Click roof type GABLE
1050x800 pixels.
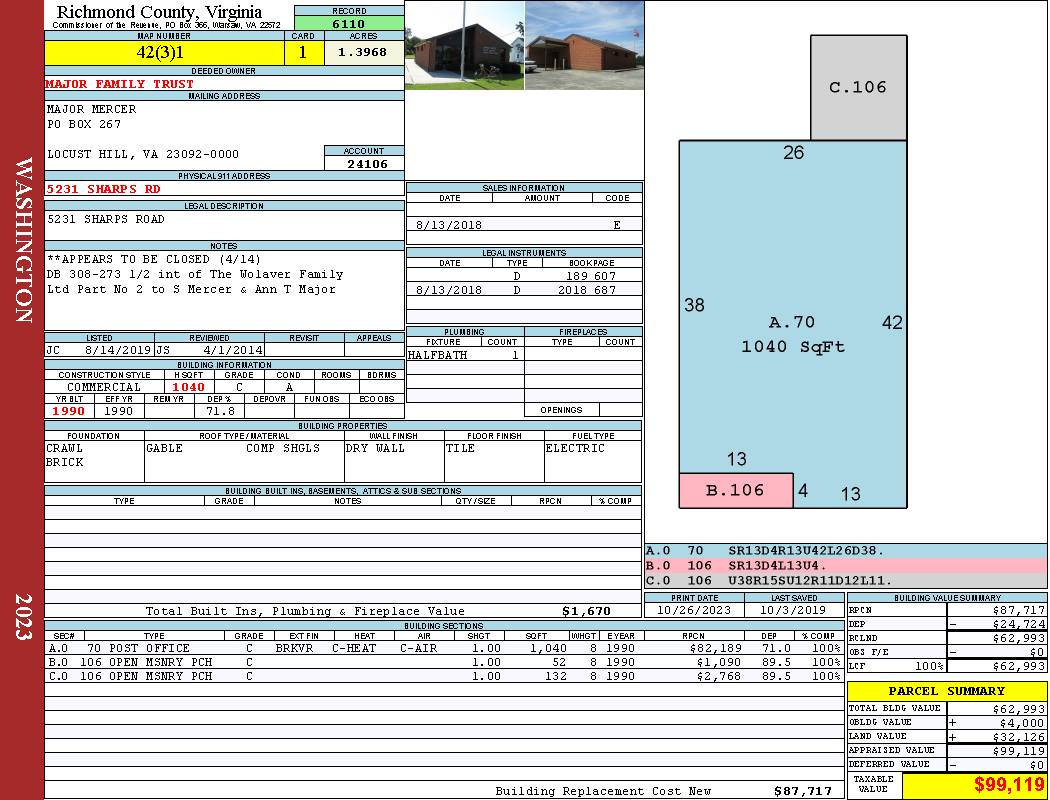(x=164, y=448)
